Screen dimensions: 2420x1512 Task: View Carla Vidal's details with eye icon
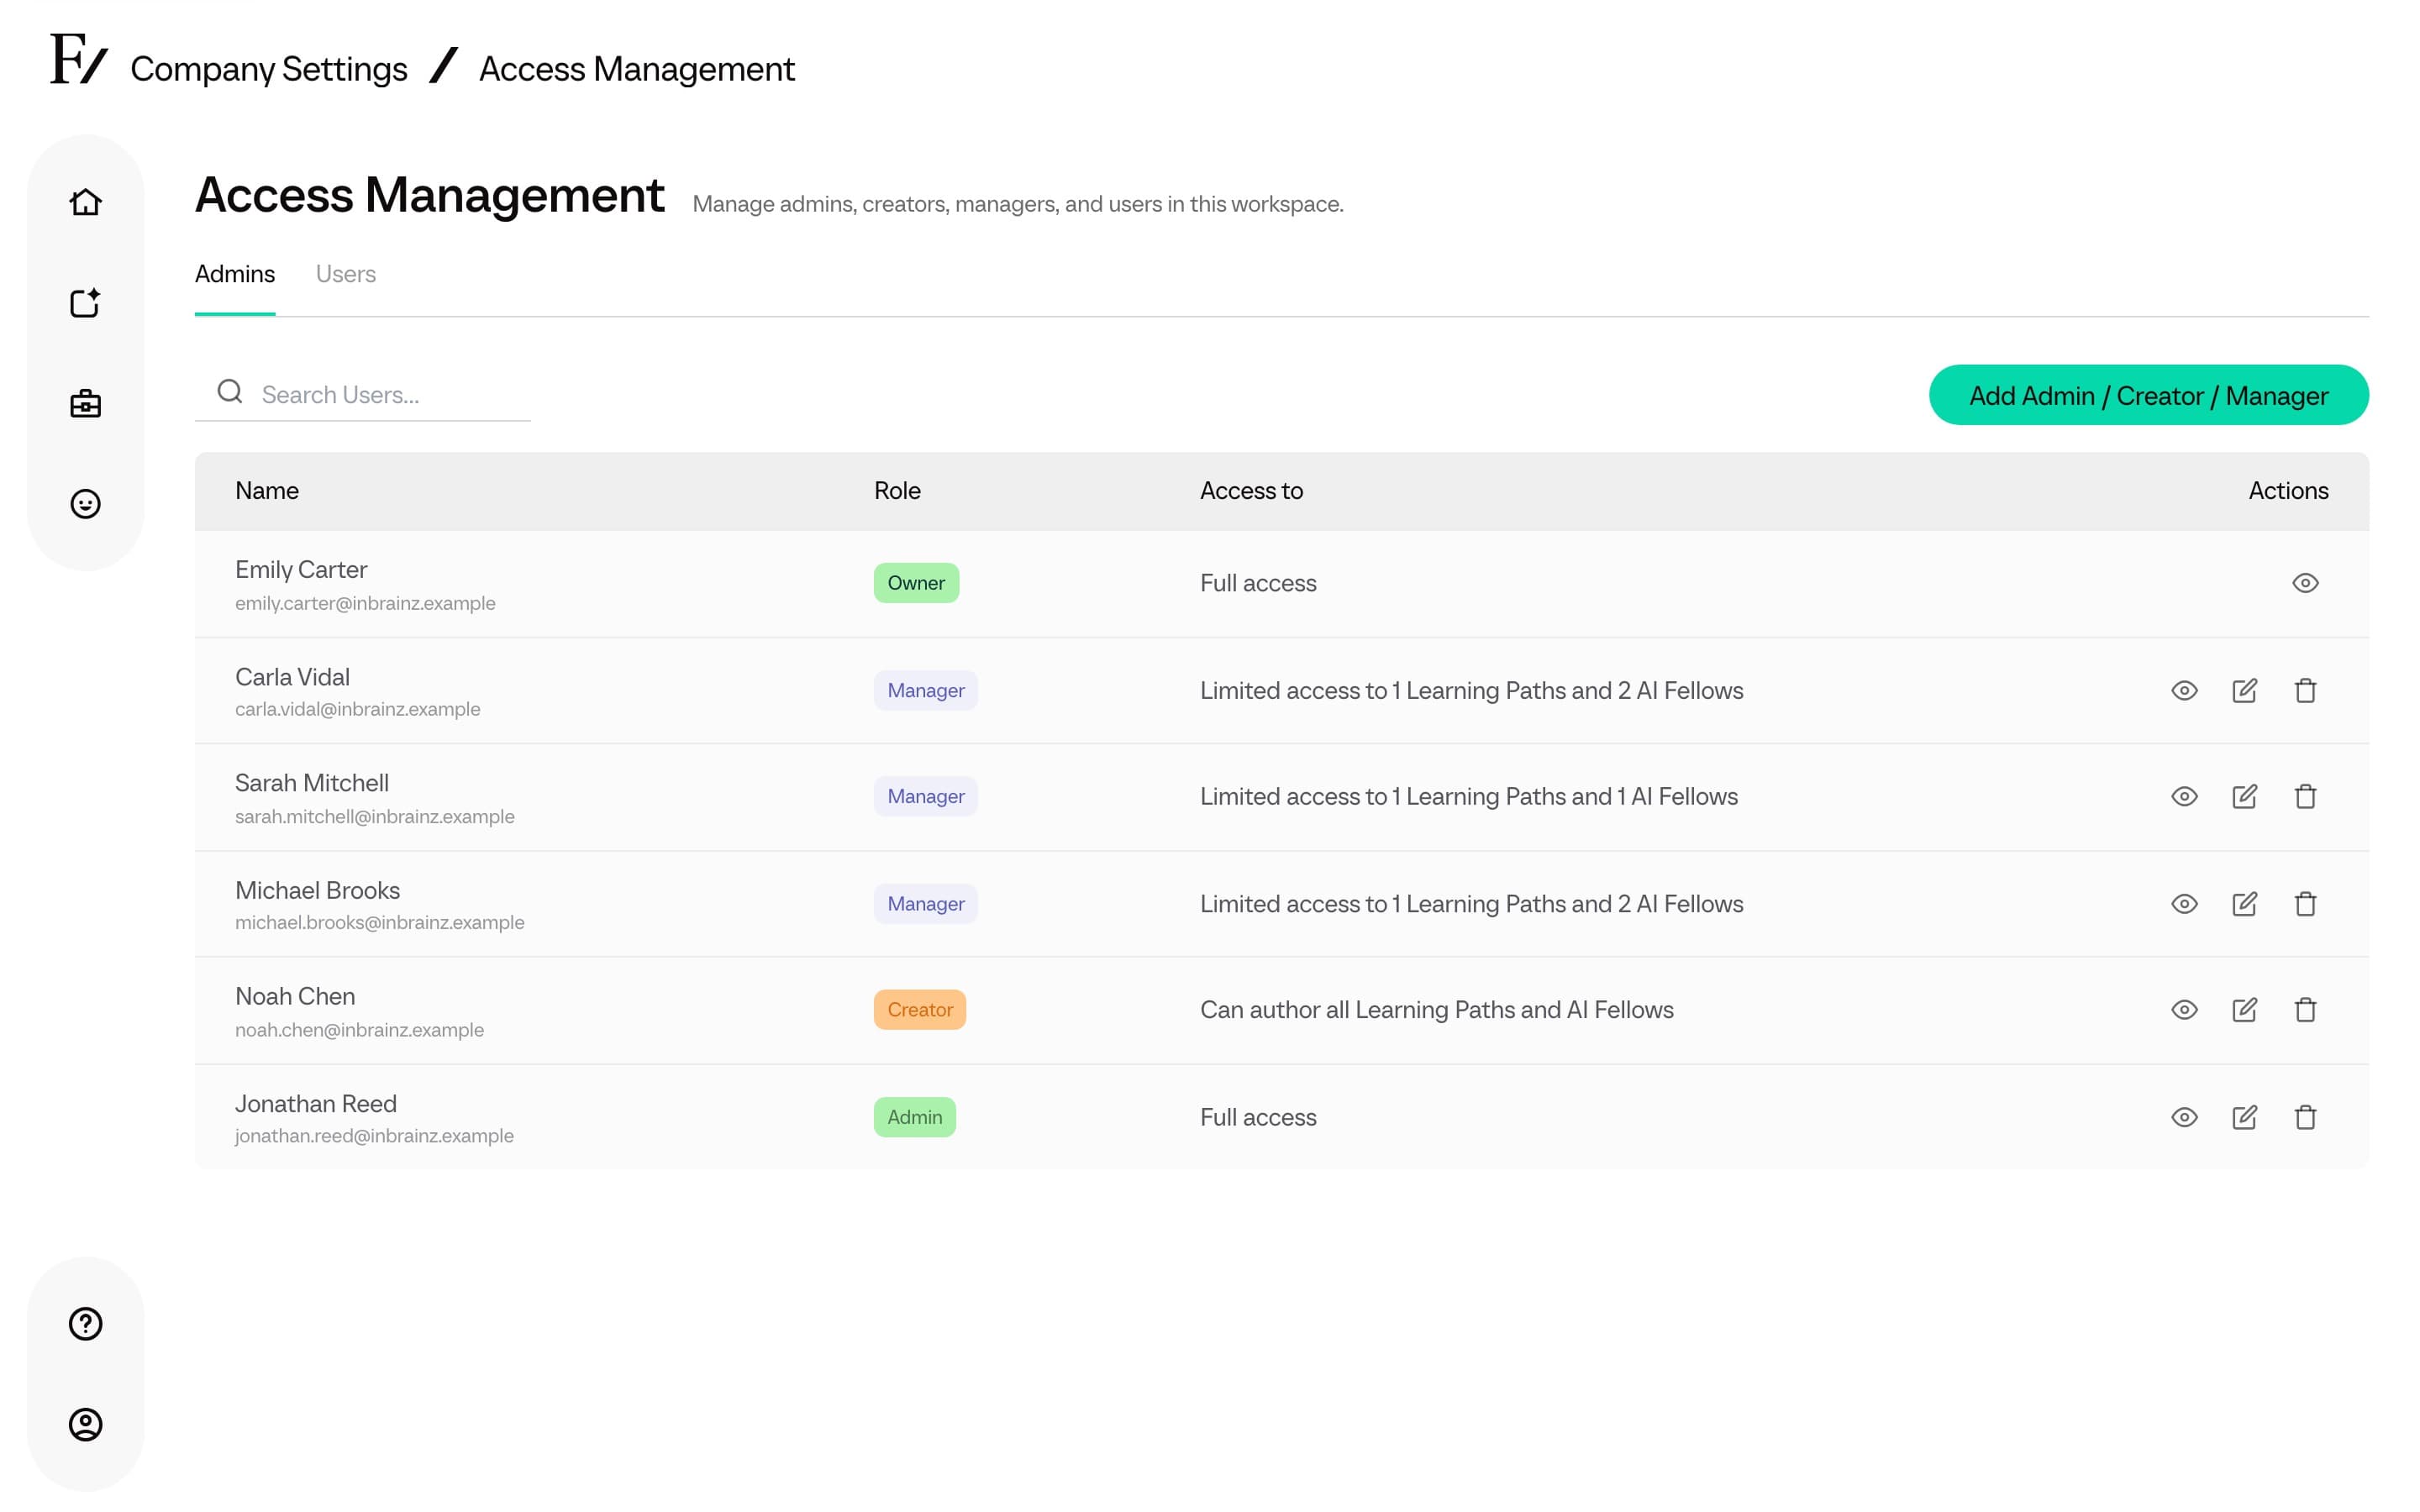(2184, 690)
